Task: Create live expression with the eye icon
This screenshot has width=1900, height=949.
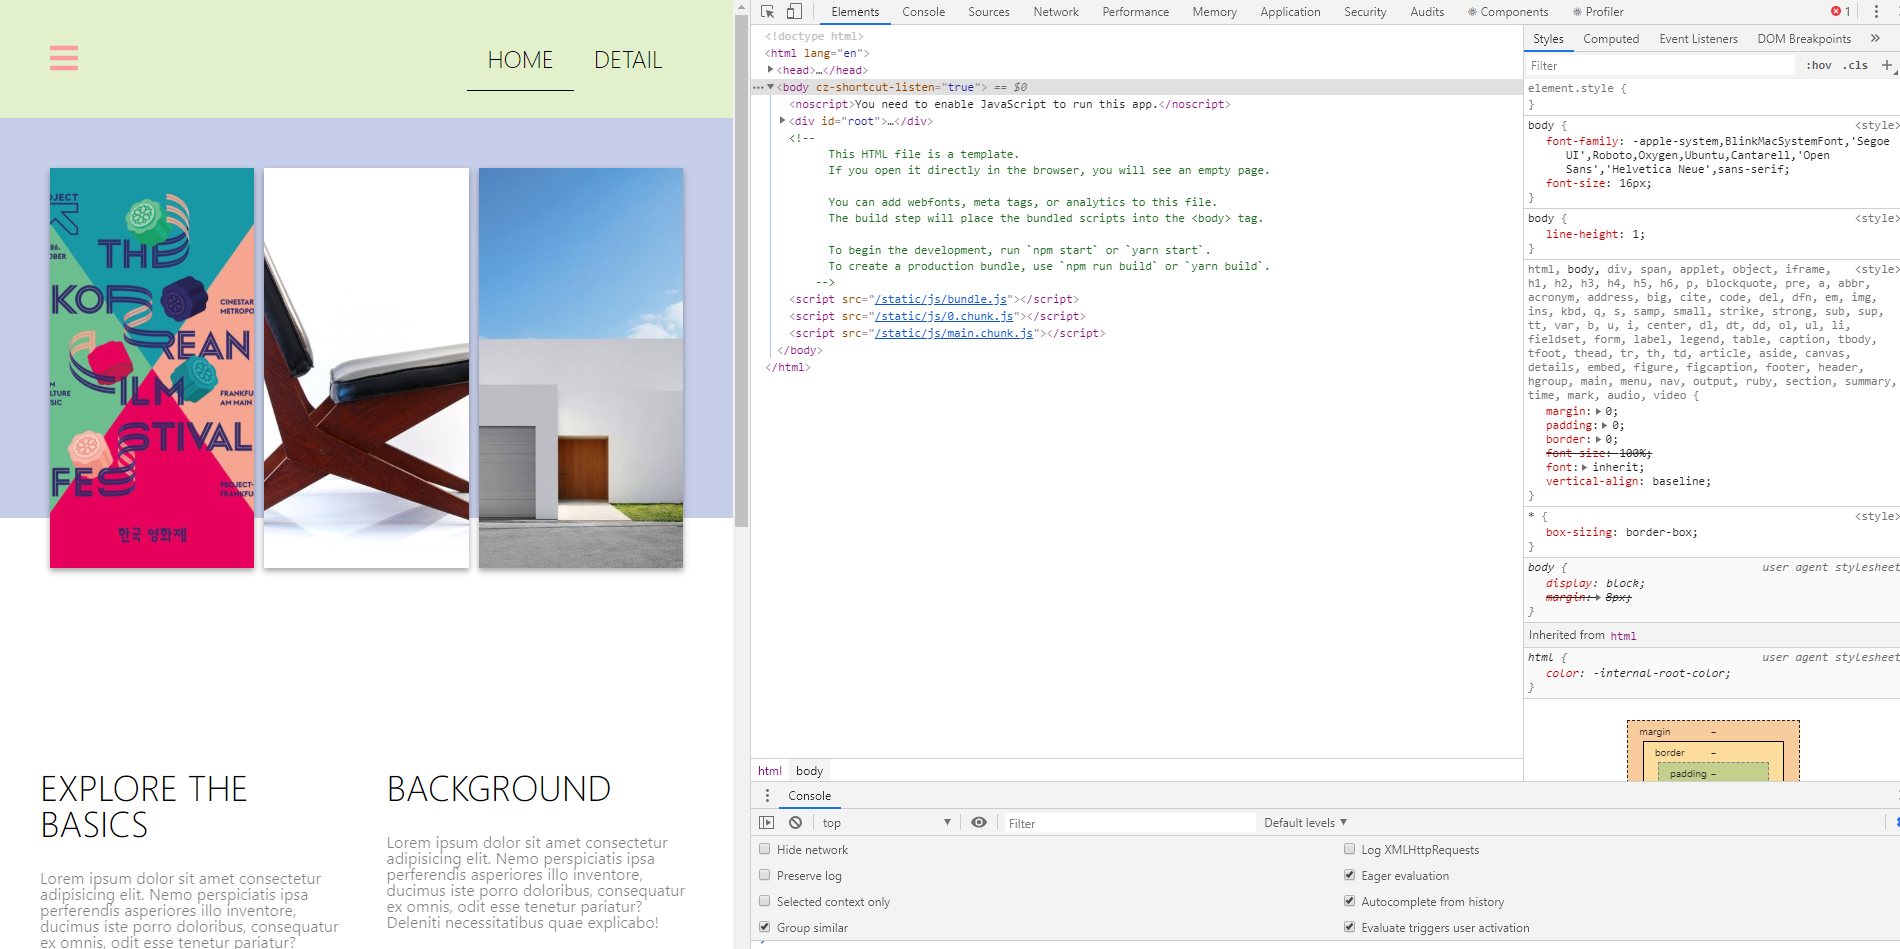Action: [979, 823]
